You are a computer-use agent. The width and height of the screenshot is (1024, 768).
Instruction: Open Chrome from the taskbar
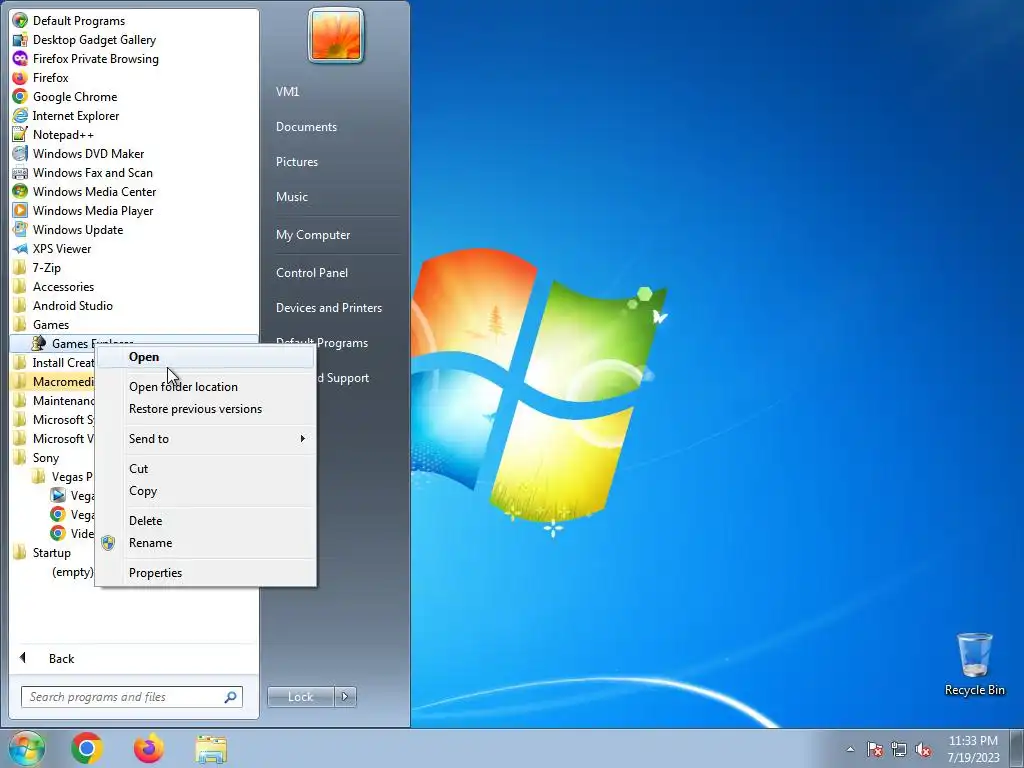pyautogui.click(x=87, y=748)
